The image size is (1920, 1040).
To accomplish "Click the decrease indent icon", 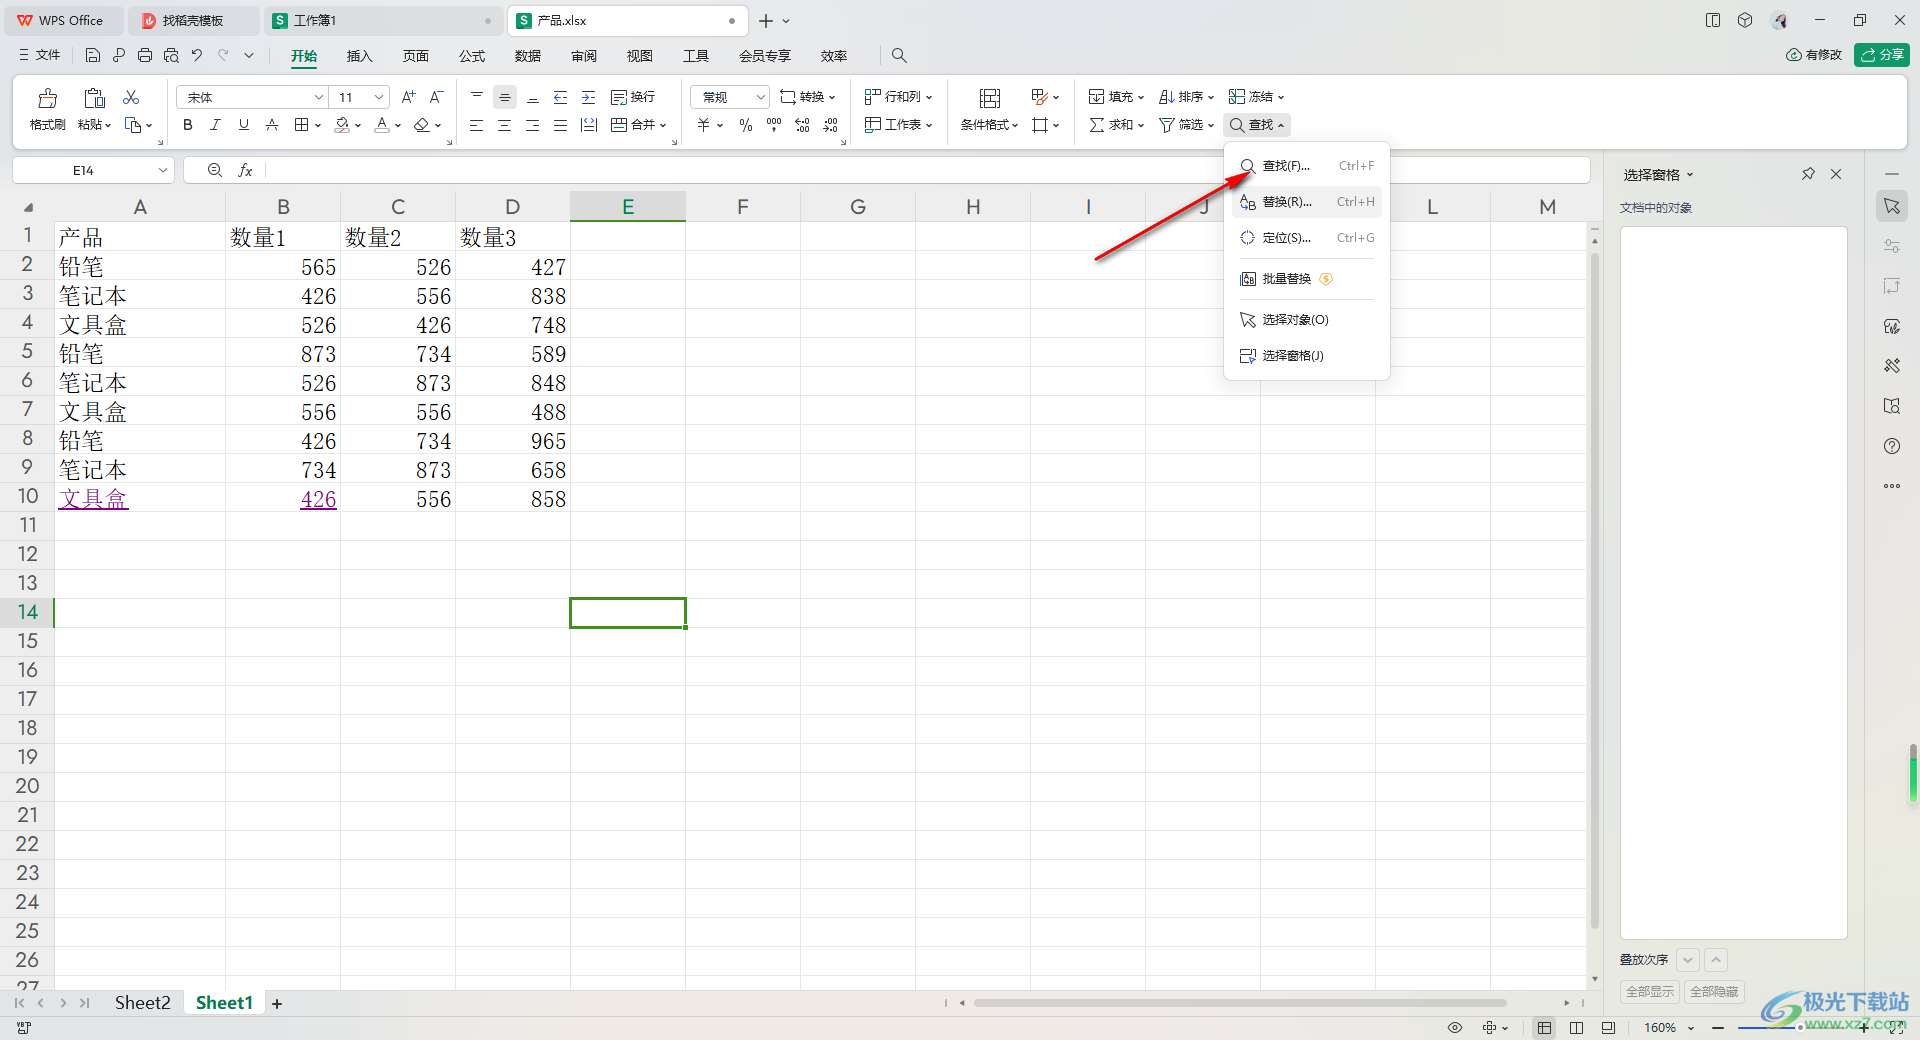I will [561, 97].
